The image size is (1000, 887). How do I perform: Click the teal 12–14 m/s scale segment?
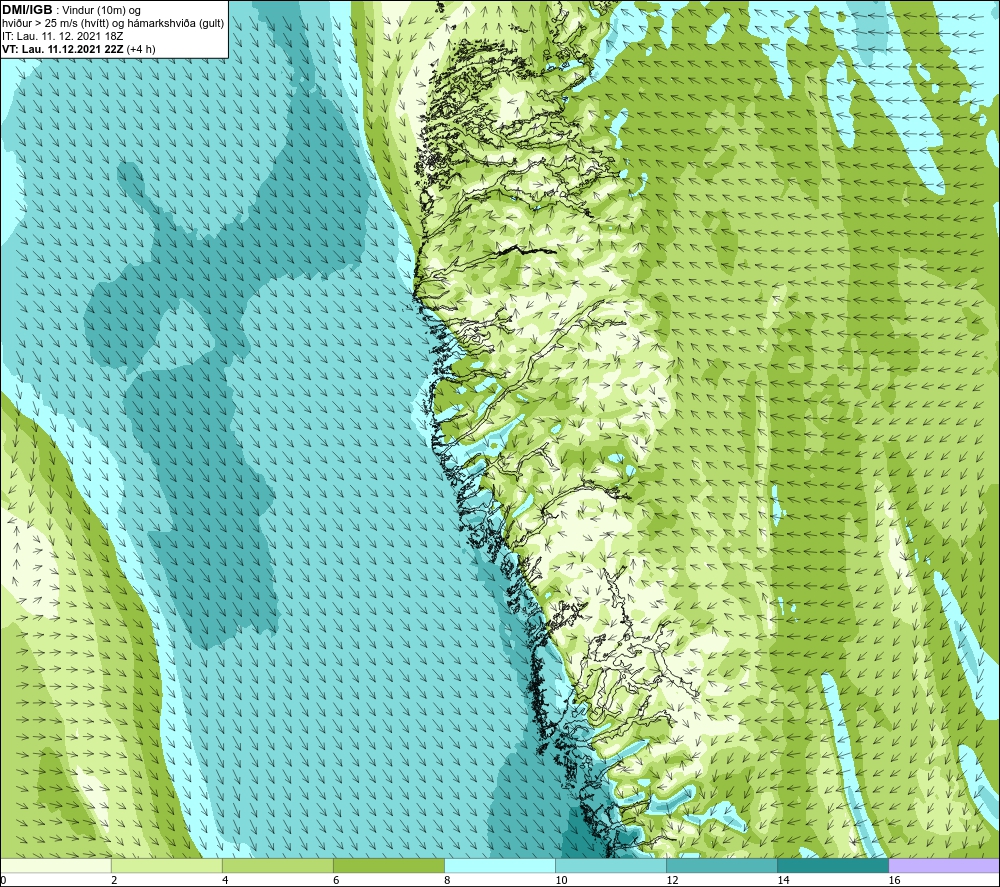click(x=722, y=865)
